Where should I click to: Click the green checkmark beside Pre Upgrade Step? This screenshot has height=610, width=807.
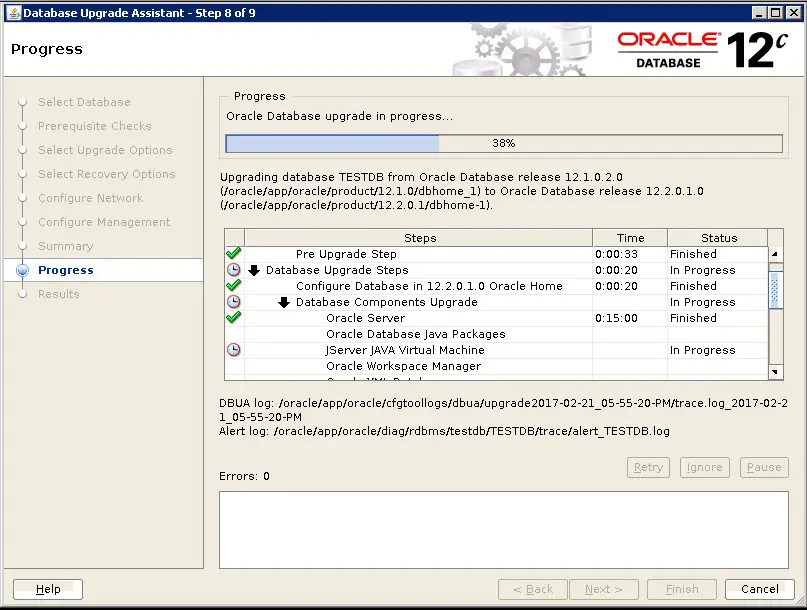coord(234,253)
